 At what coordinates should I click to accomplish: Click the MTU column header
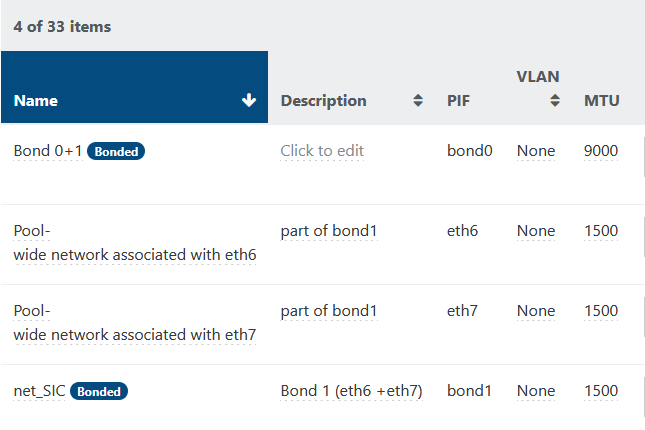[x=601, y=101]
